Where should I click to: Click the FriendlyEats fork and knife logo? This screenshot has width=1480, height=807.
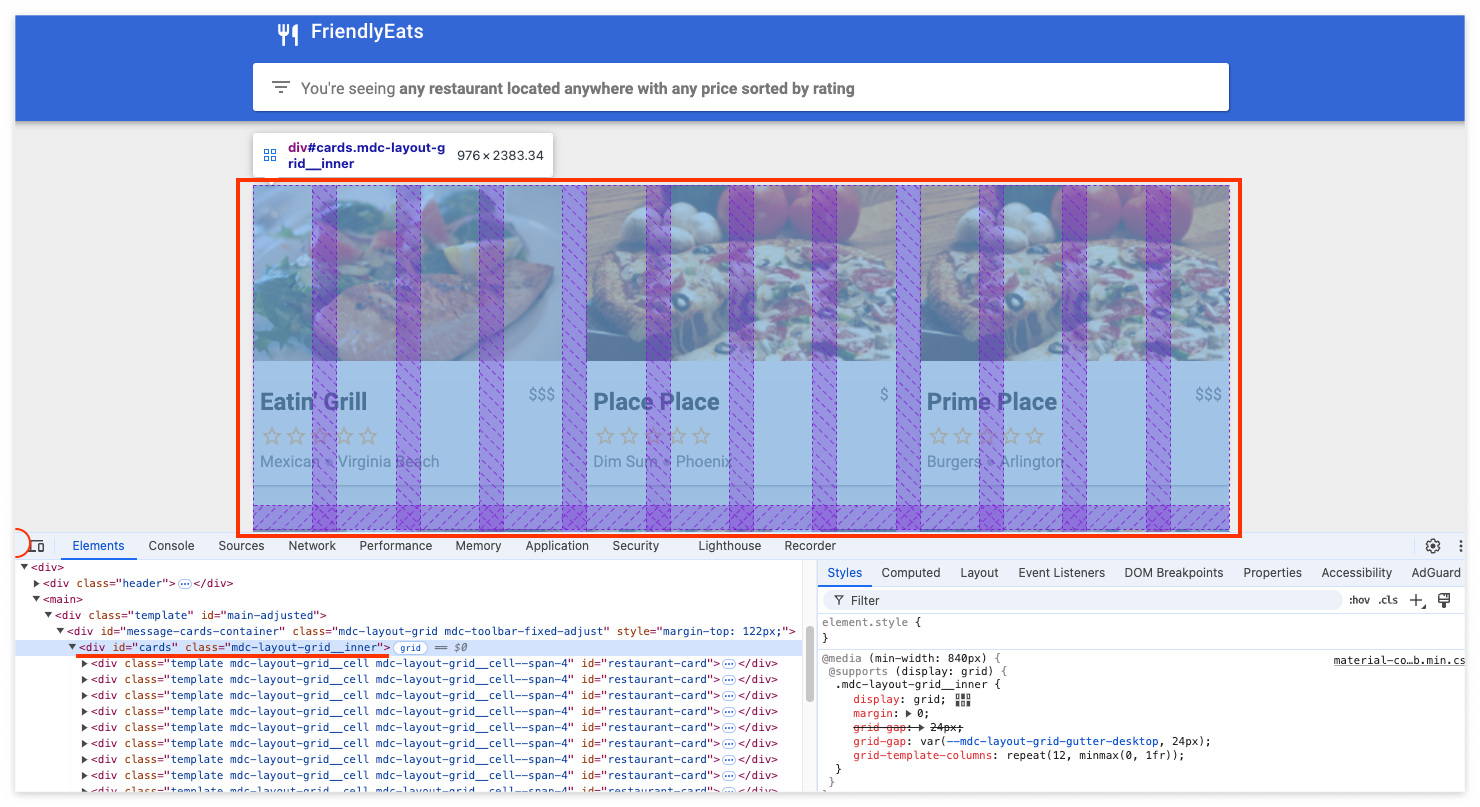288,34
